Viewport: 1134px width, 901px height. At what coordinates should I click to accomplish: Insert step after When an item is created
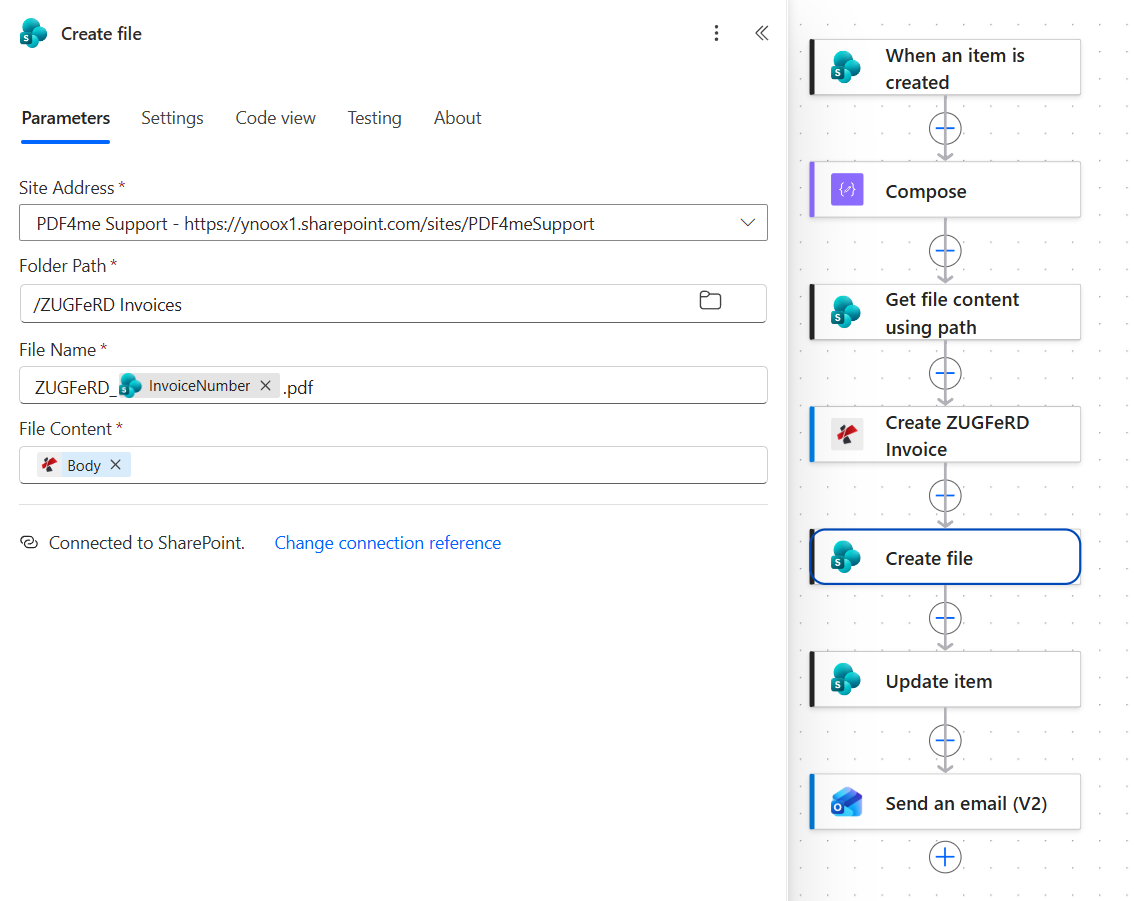(x=945, y=129)
